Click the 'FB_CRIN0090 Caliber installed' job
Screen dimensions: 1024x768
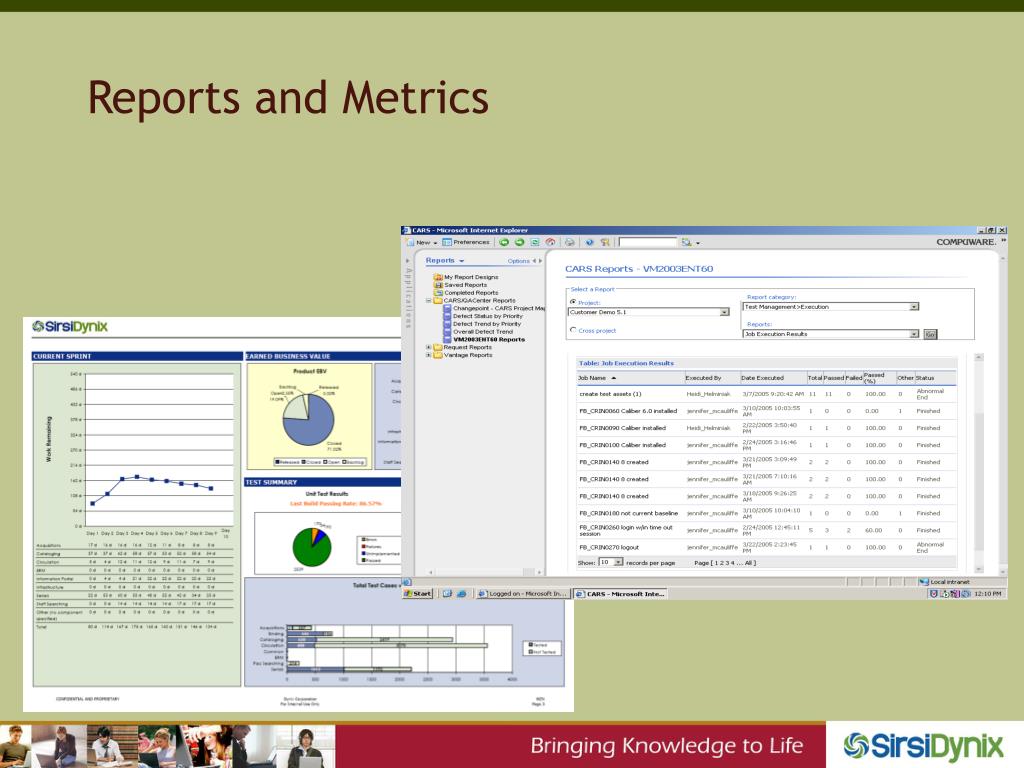tap(622, 428)
